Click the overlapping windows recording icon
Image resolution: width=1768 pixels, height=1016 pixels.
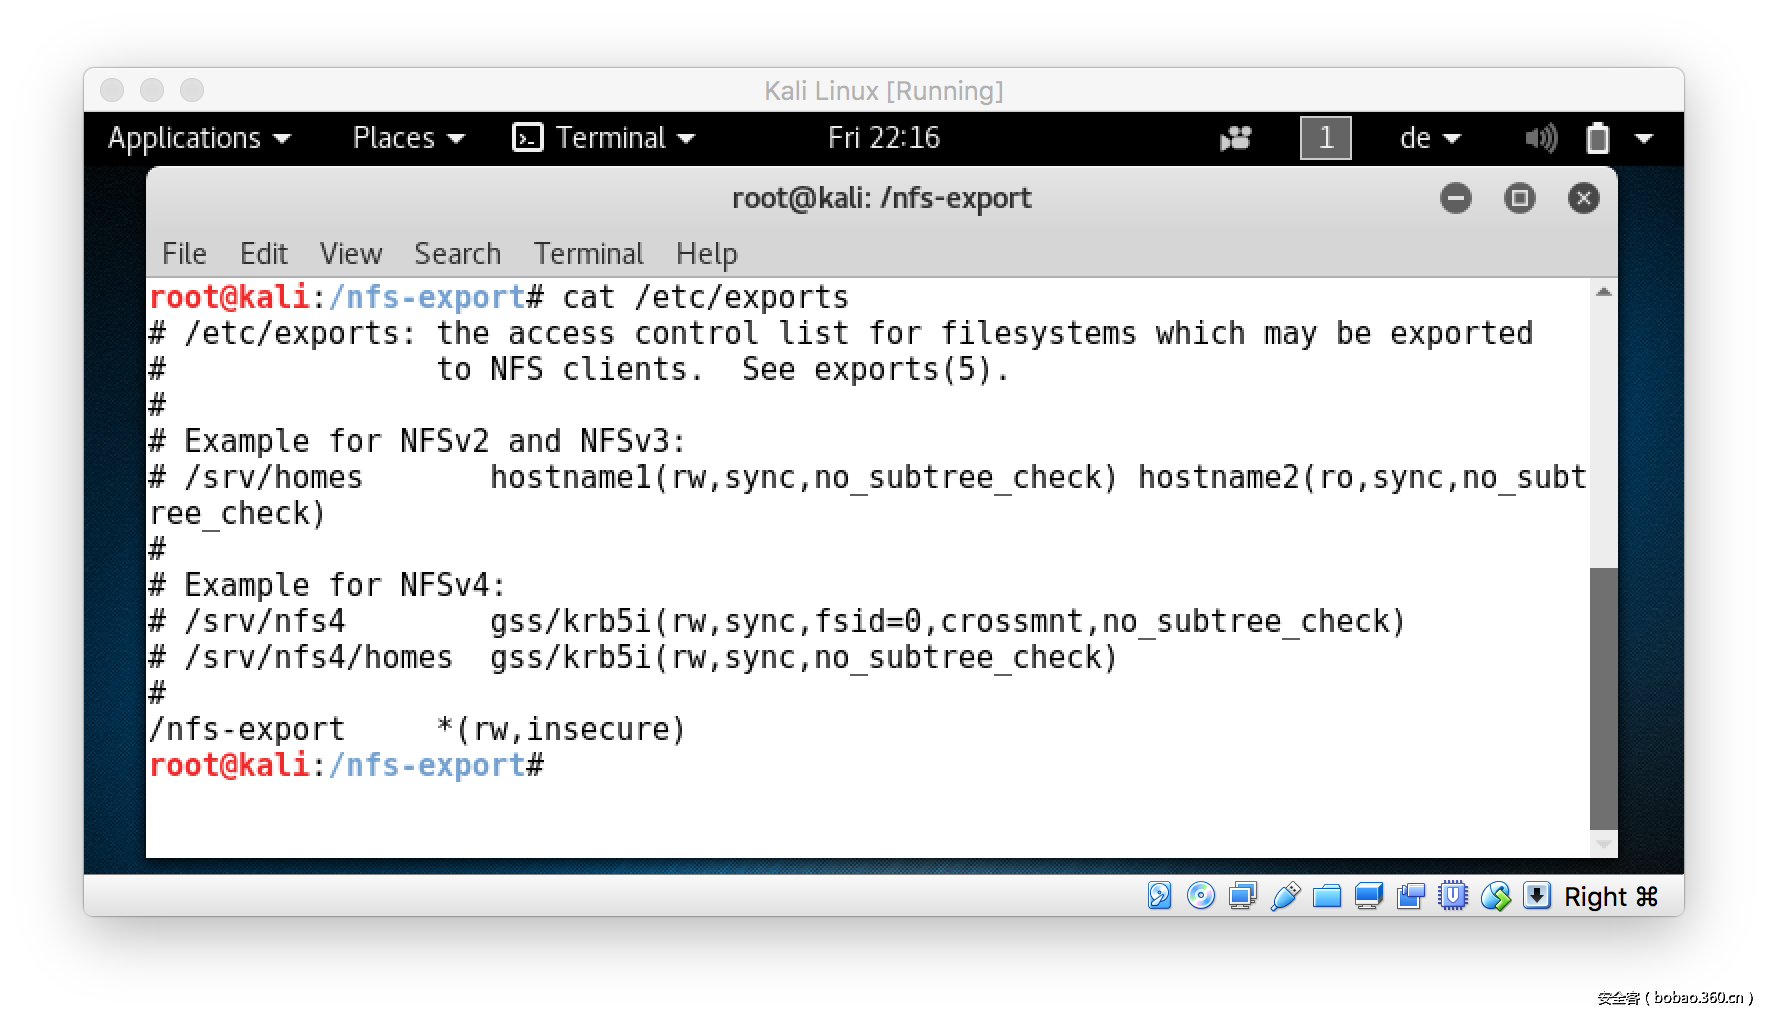coord(1411,895)
